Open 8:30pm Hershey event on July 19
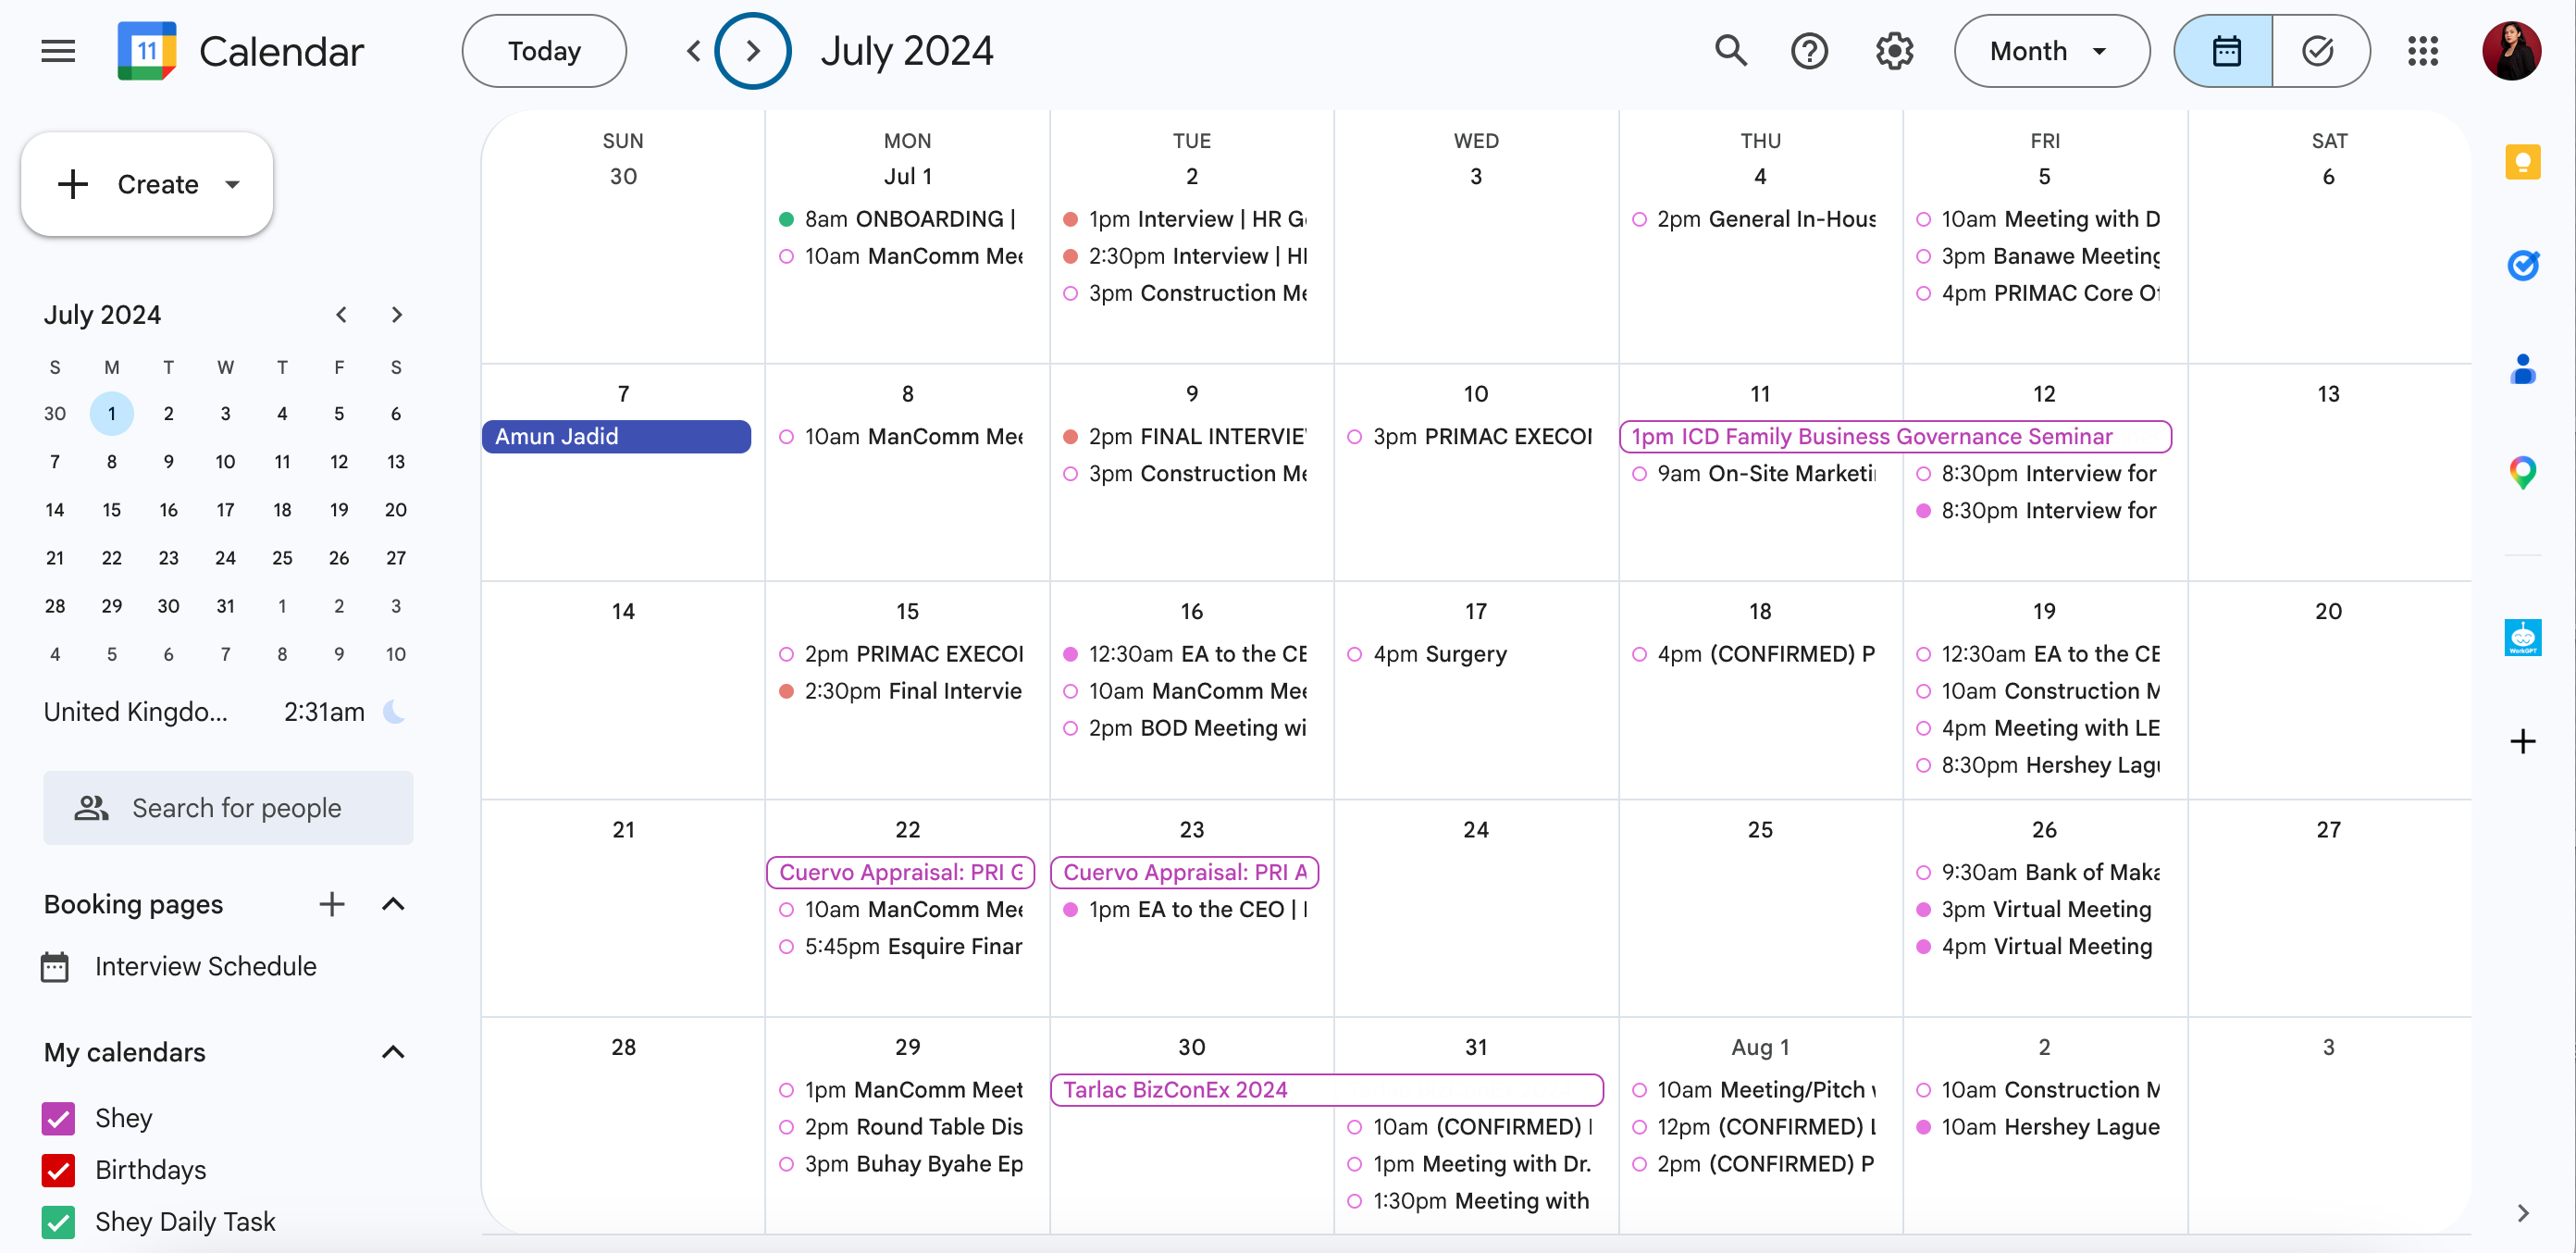This screenshot has width=2576, height=1253. point(2037,765)
